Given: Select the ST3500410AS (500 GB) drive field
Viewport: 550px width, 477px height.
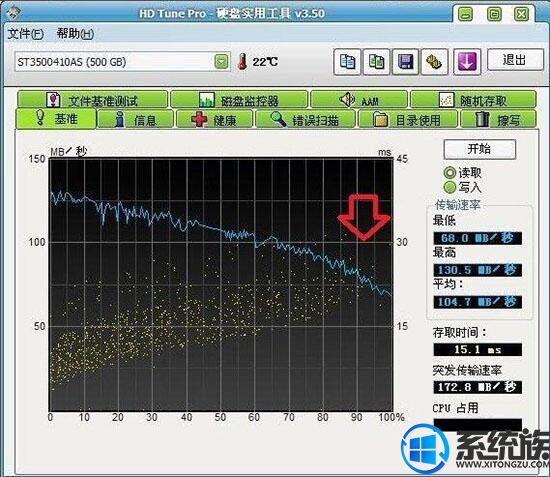Looking at the screenshot, I should click(x=122, y=62).
